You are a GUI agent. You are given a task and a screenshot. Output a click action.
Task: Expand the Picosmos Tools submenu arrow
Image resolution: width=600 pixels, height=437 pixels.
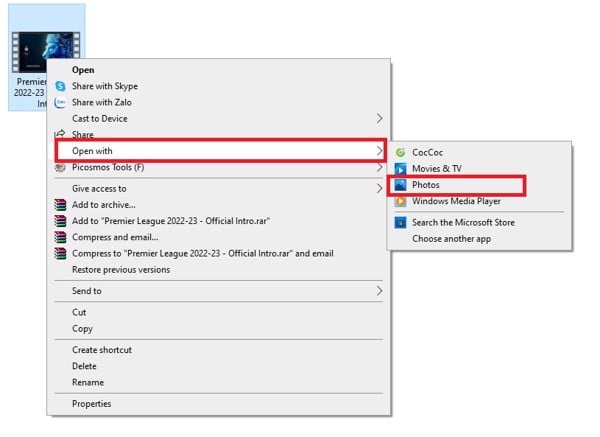point(379,167)
